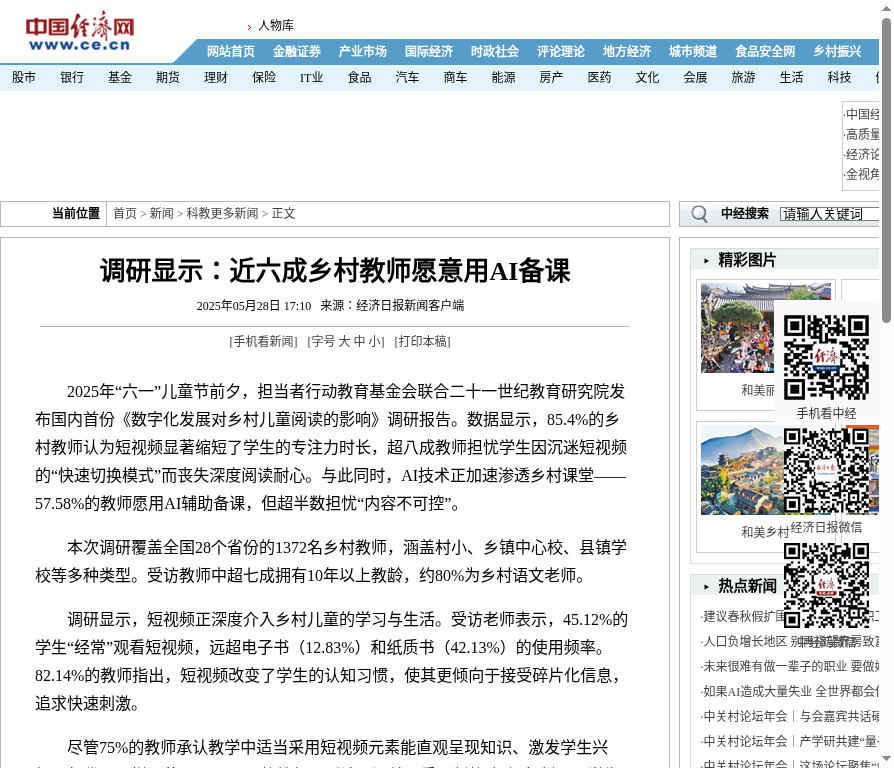This screenshot has height=768, width=894.
Task: Click the 手机看中经 QR code
Action: pyautogui.click(x=826, y=357)
